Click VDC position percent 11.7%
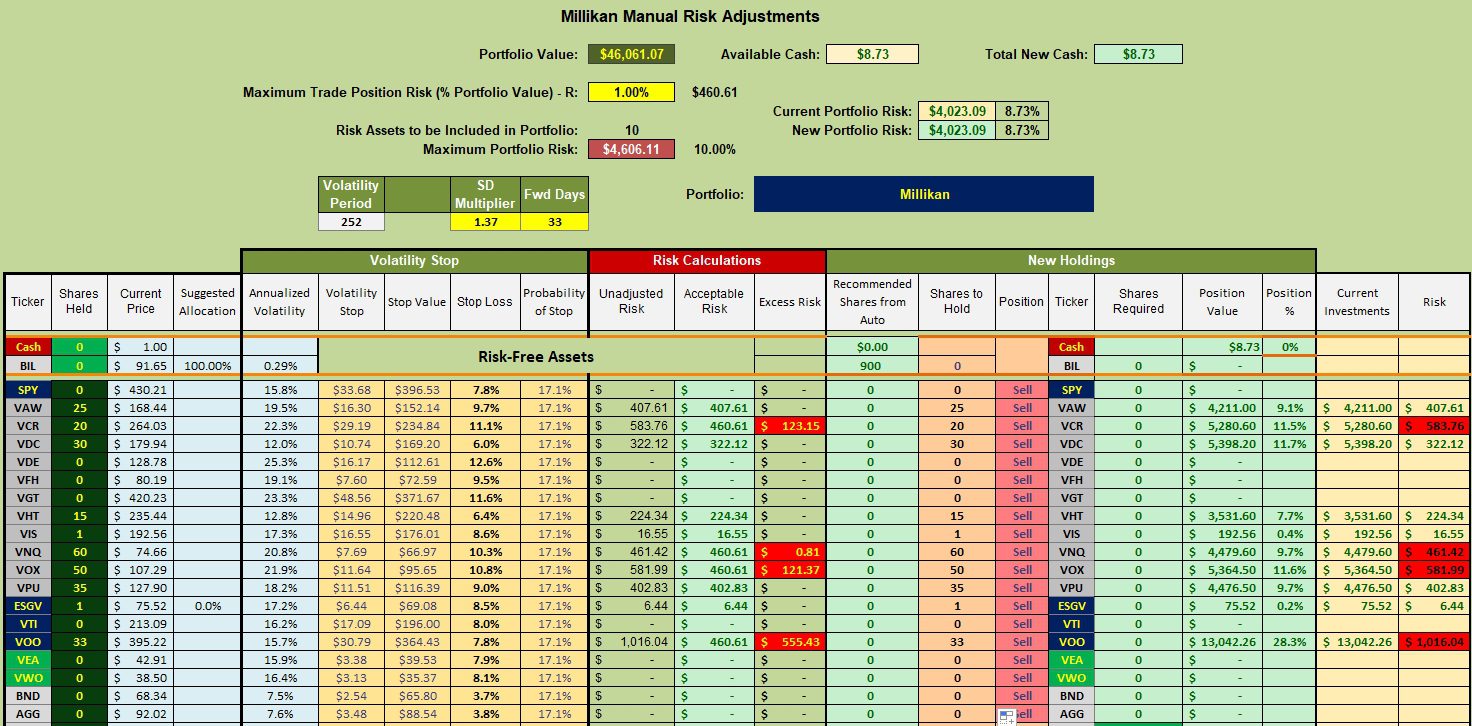This screenshot has height=726, width=1472. 1289,443
